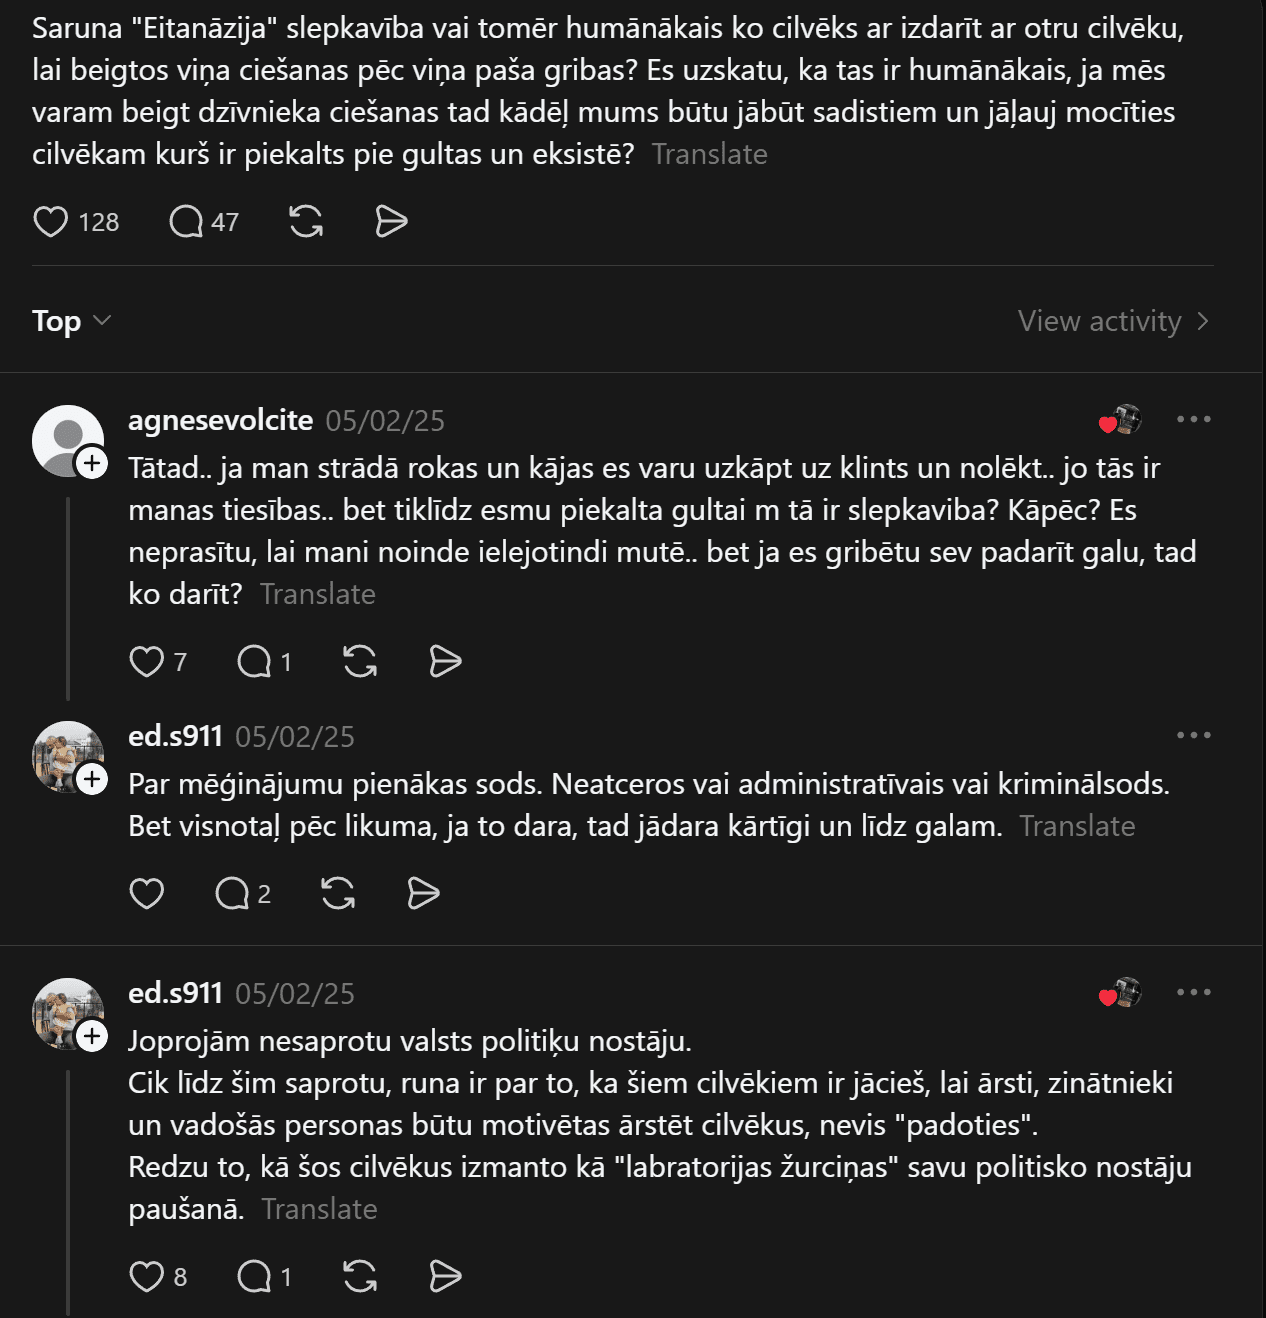The width and height of the screenshot is (1266, 1318).
Task: Translate the main post text
Action: (709, 154)
